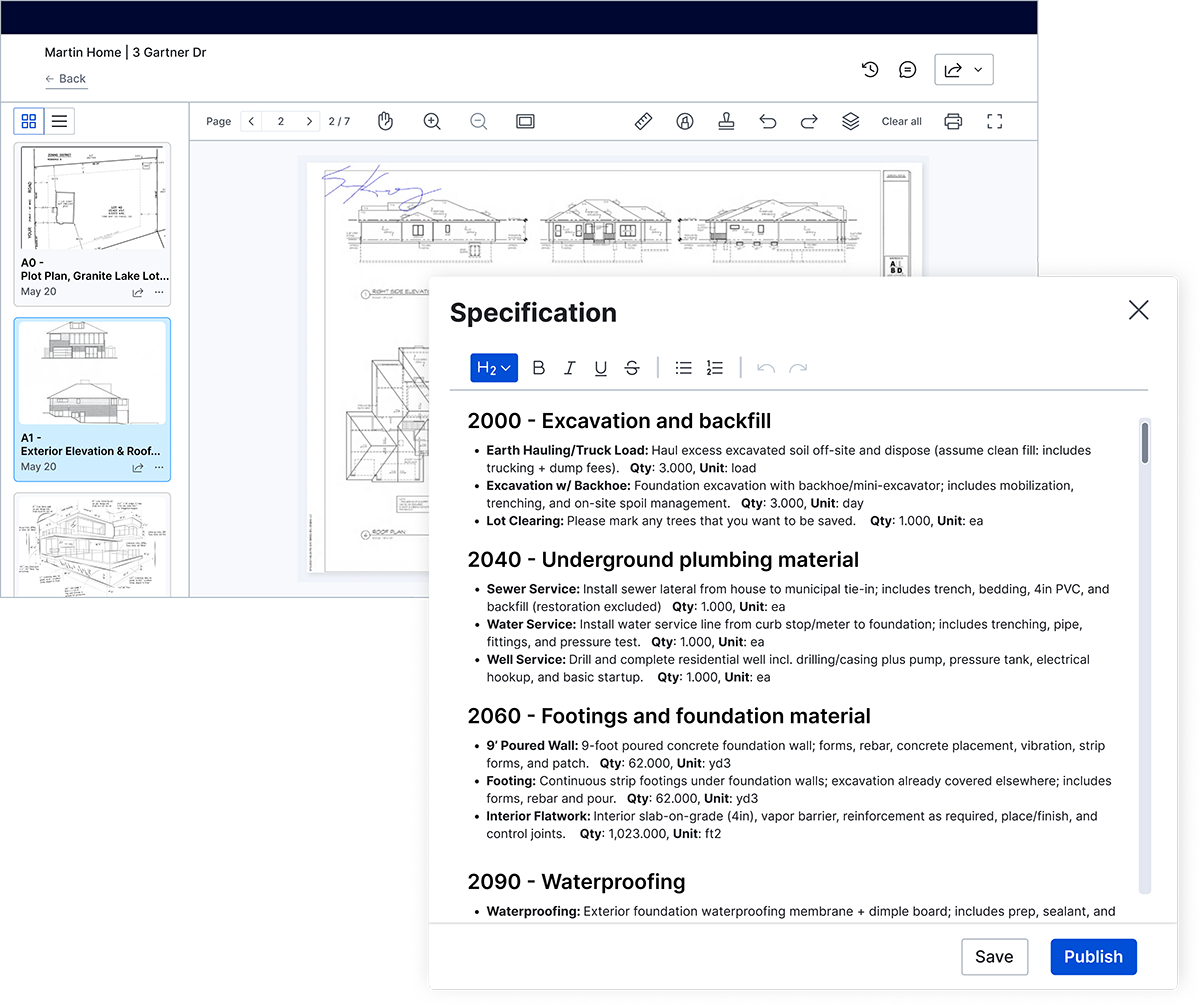Open more options for A0 Plot Plan
The height and width of the screenshot is (1005, 1200).
click(159, 292)
